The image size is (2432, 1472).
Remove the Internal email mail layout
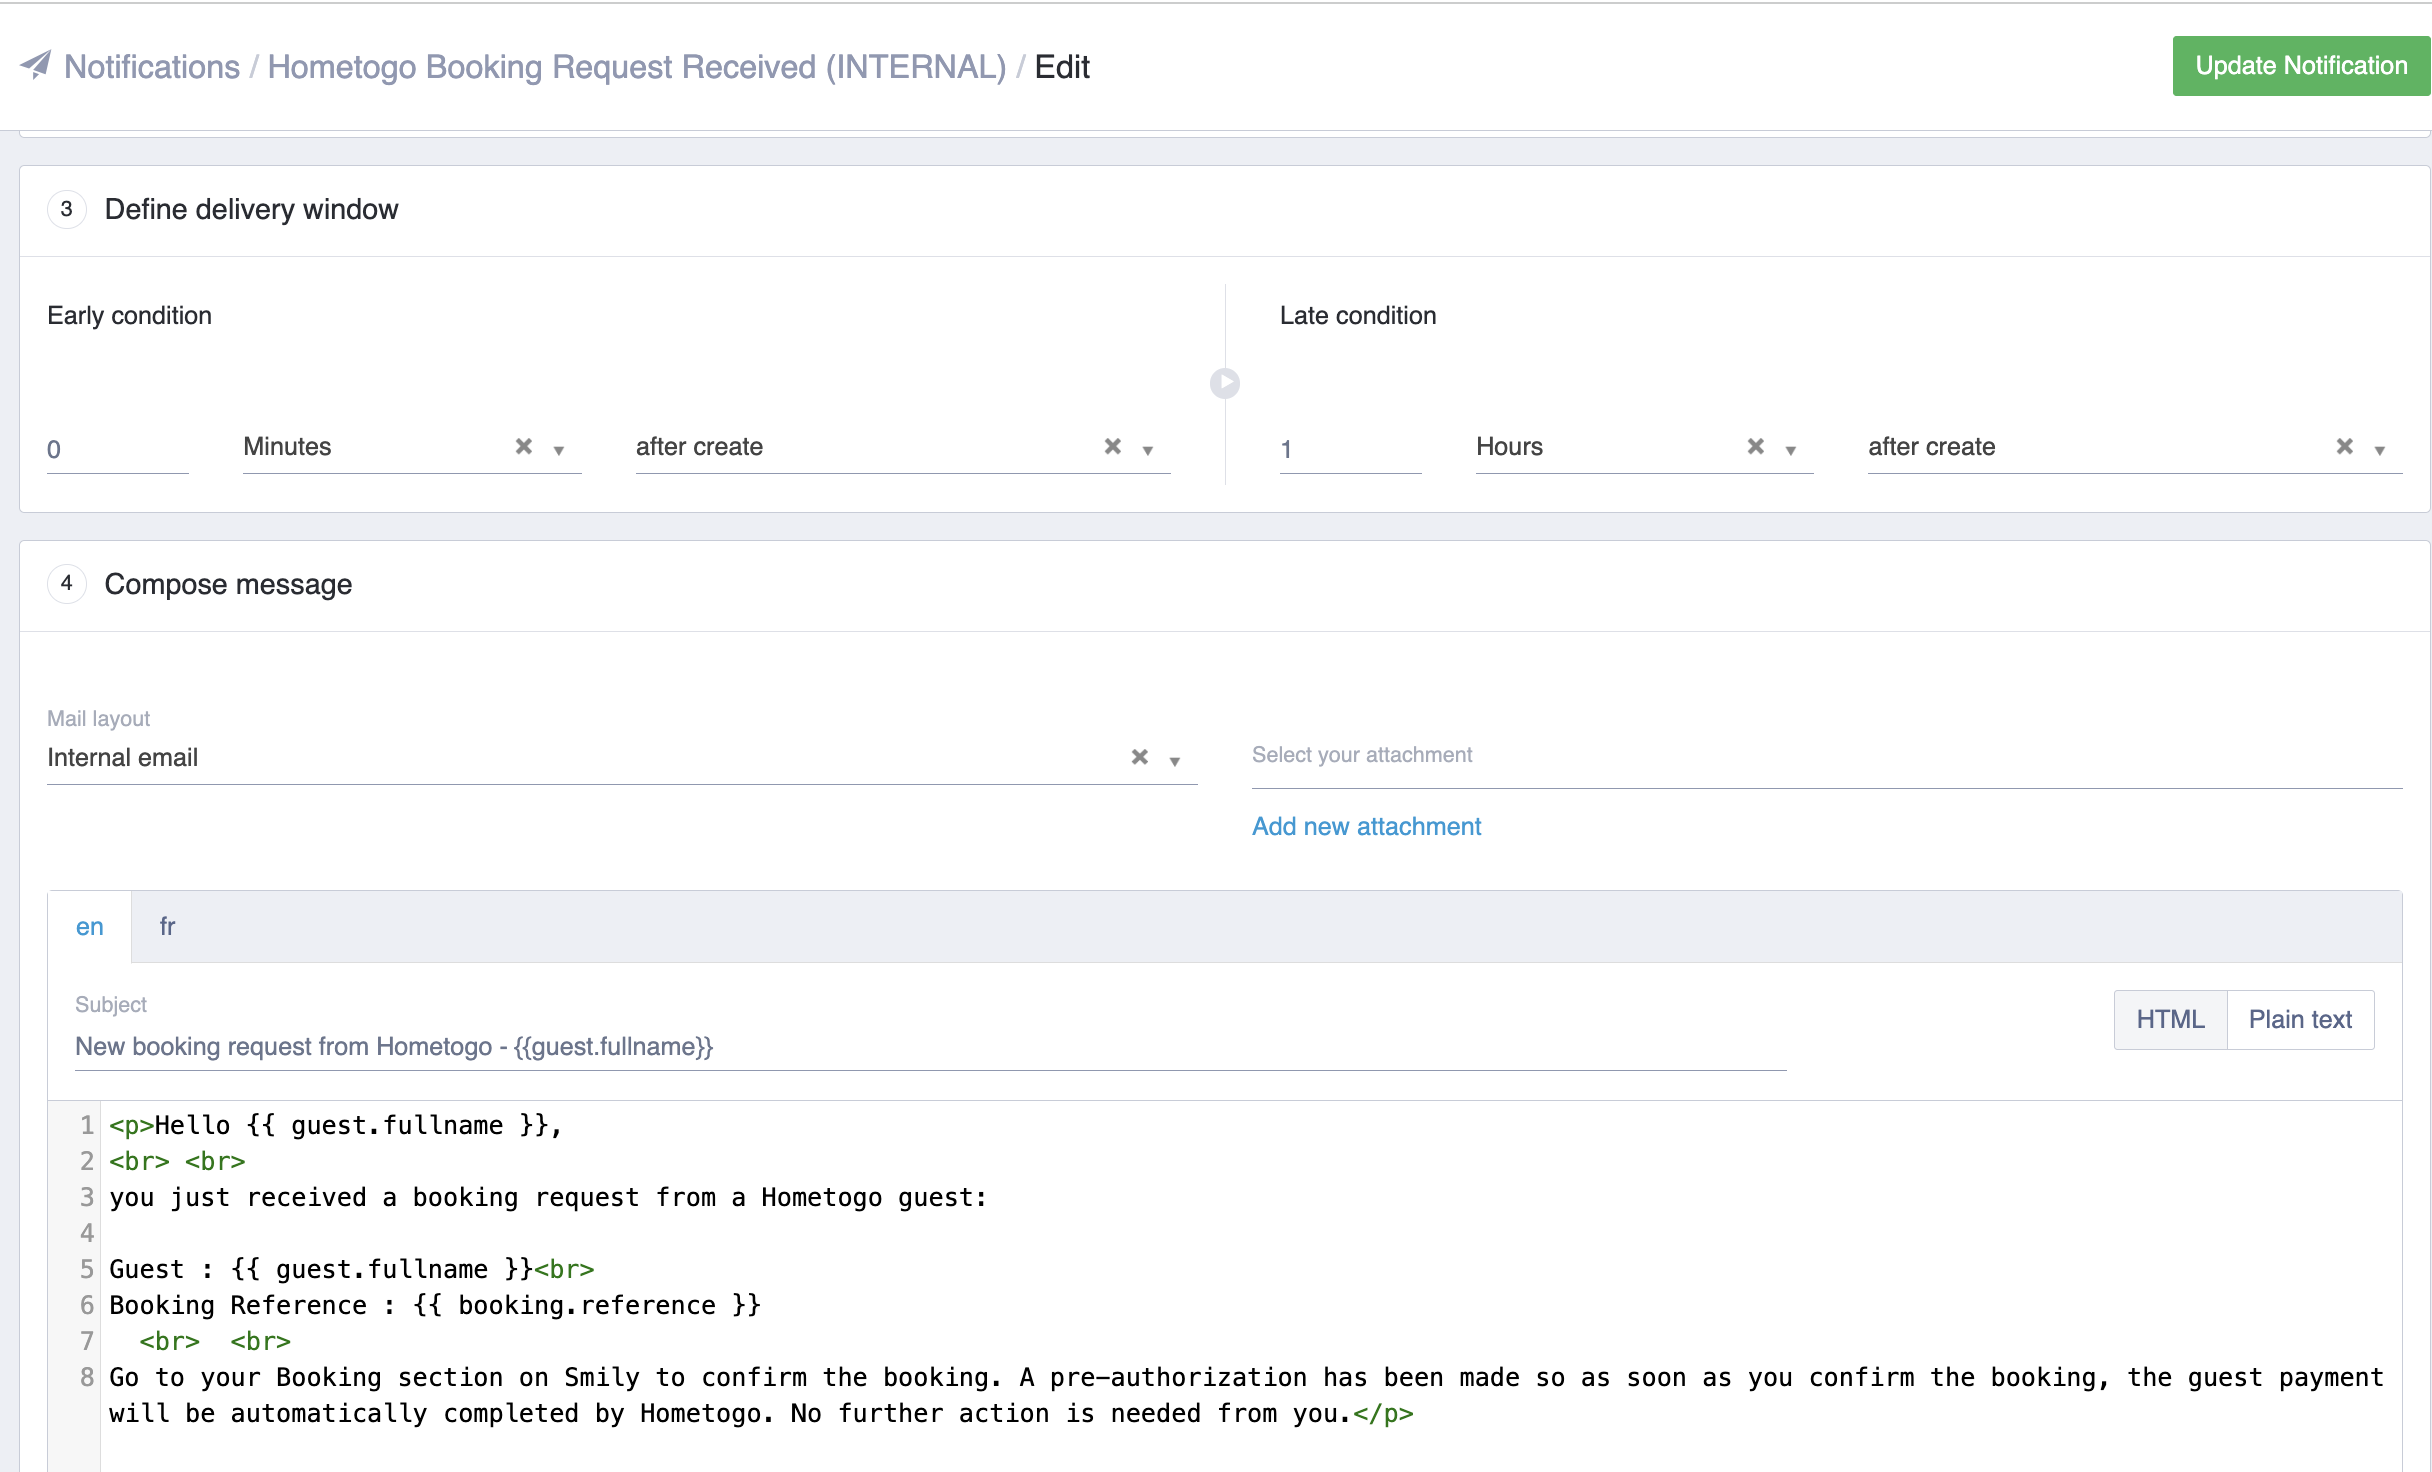(1140, 758)
